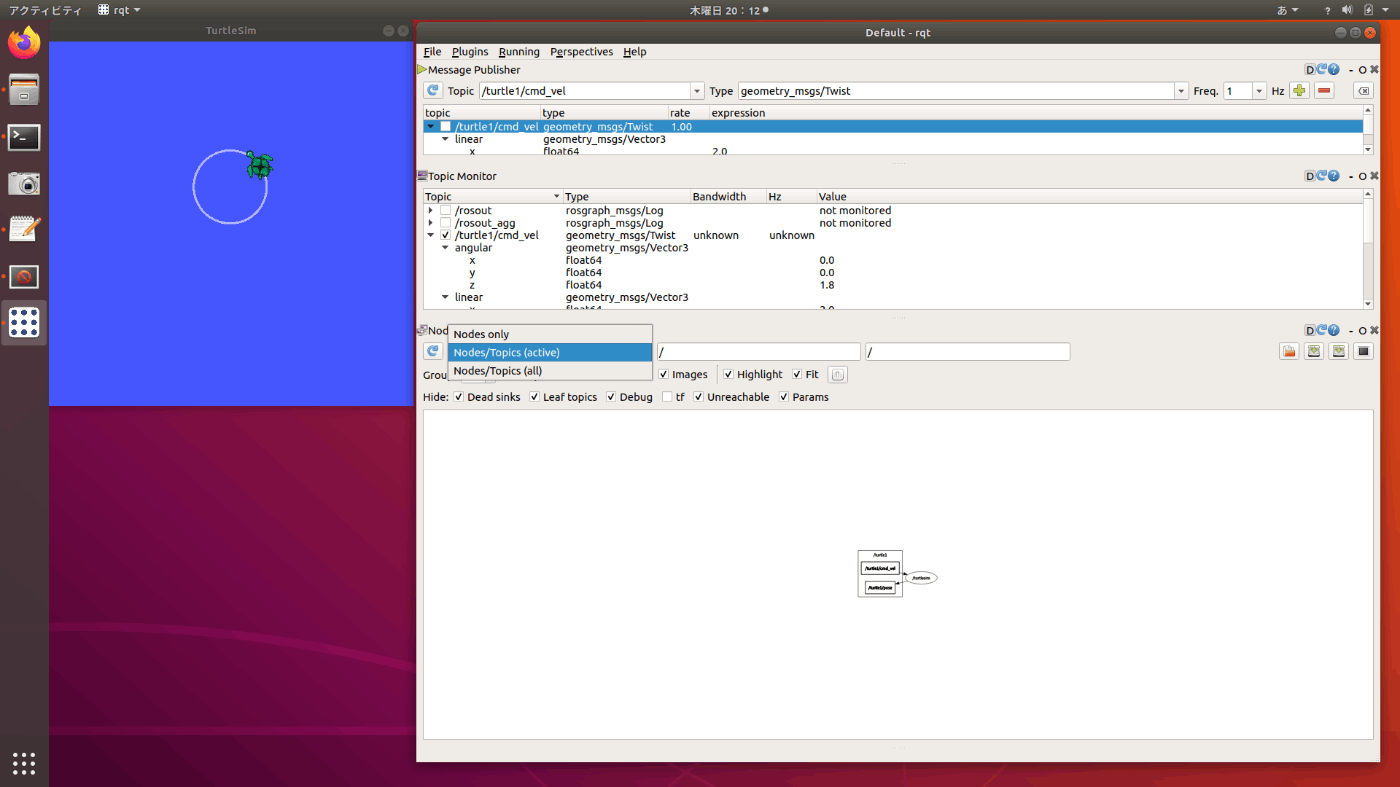1400x787 pixels.
Task: Open the Type combo box dropdown arrow
Action: (x=1181, y=91)
